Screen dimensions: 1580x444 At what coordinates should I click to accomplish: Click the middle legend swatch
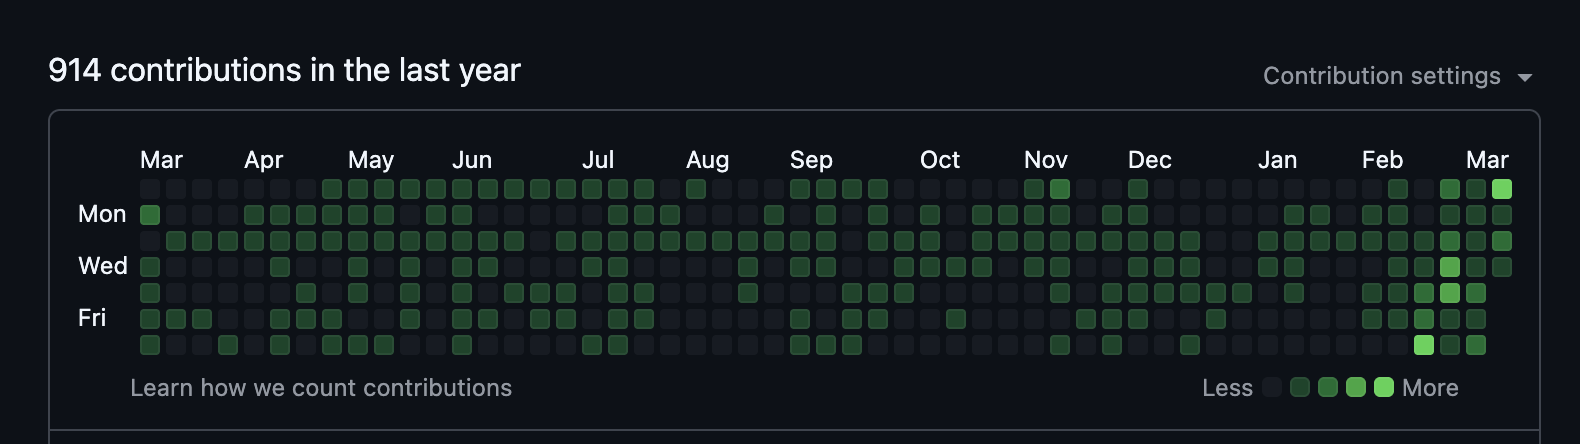click(x=1328, y=387)
